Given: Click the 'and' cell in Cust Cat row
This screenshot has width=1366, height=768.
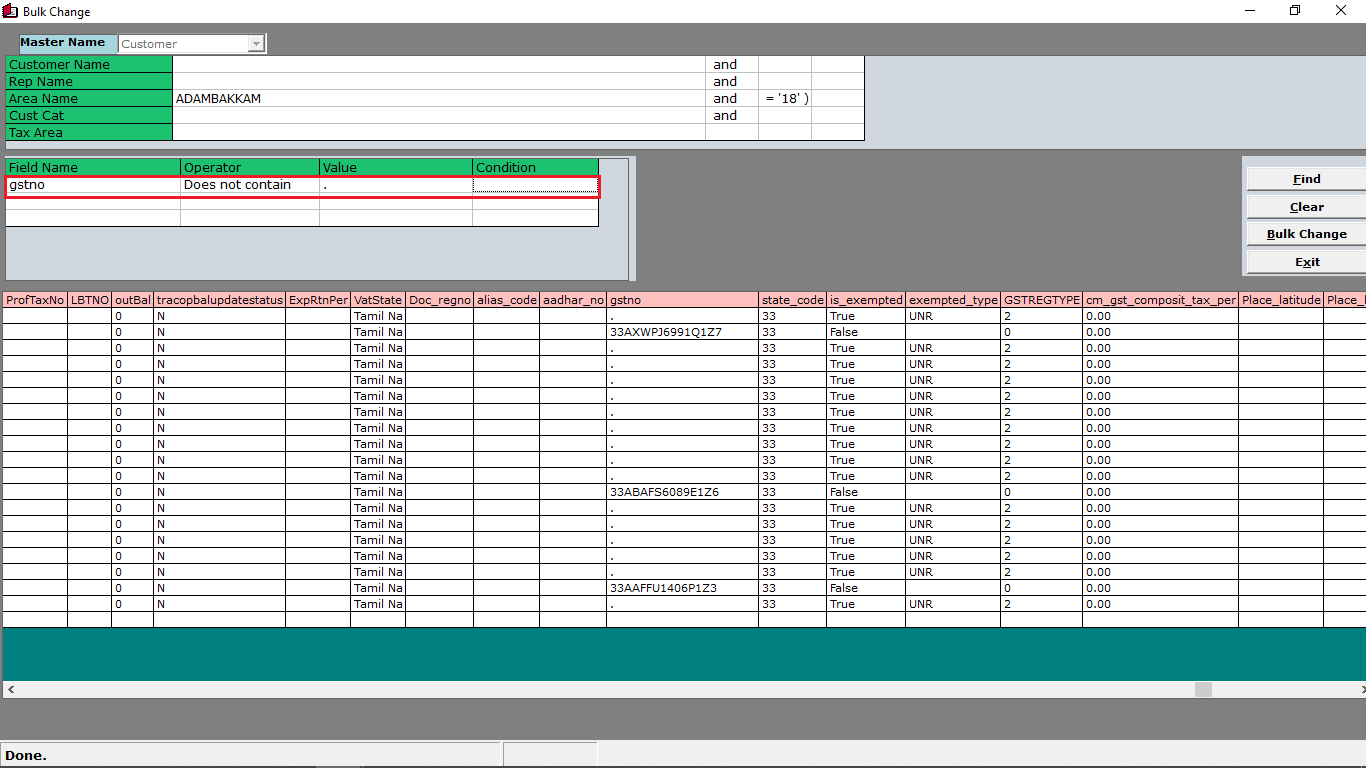Looking at the screenshot, I should [x=732, y=115].
